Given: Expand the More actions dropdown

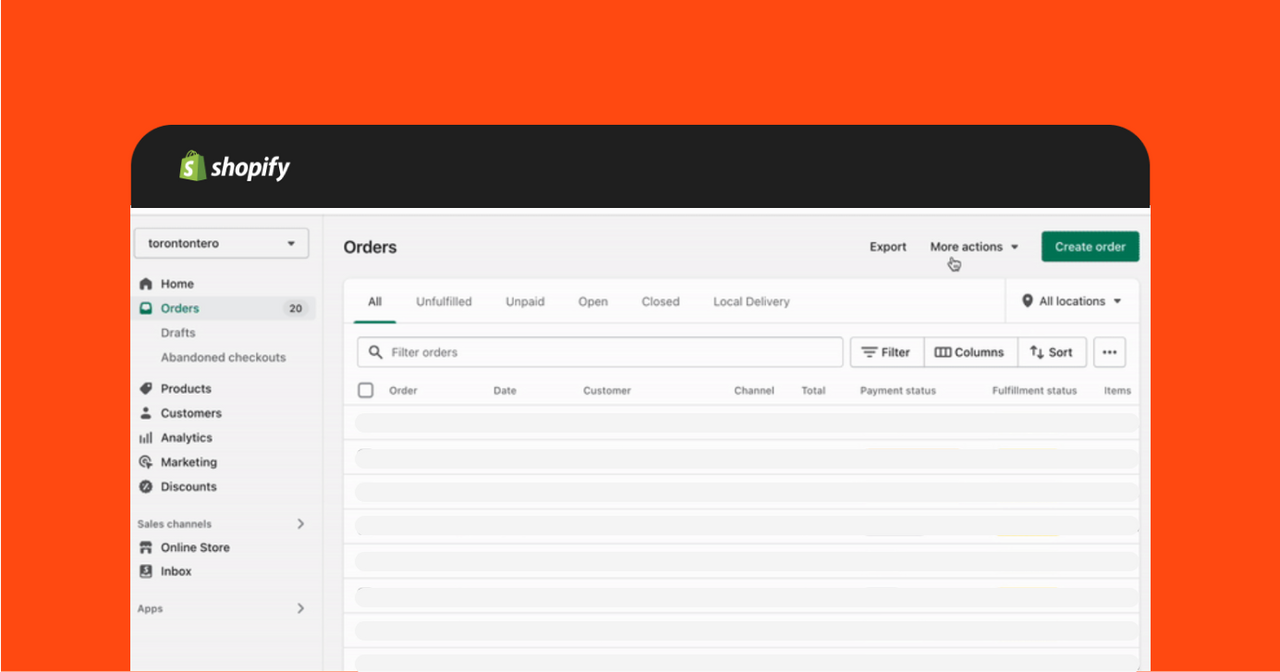Looking at the screenshot, I should [x=974, y=247].
